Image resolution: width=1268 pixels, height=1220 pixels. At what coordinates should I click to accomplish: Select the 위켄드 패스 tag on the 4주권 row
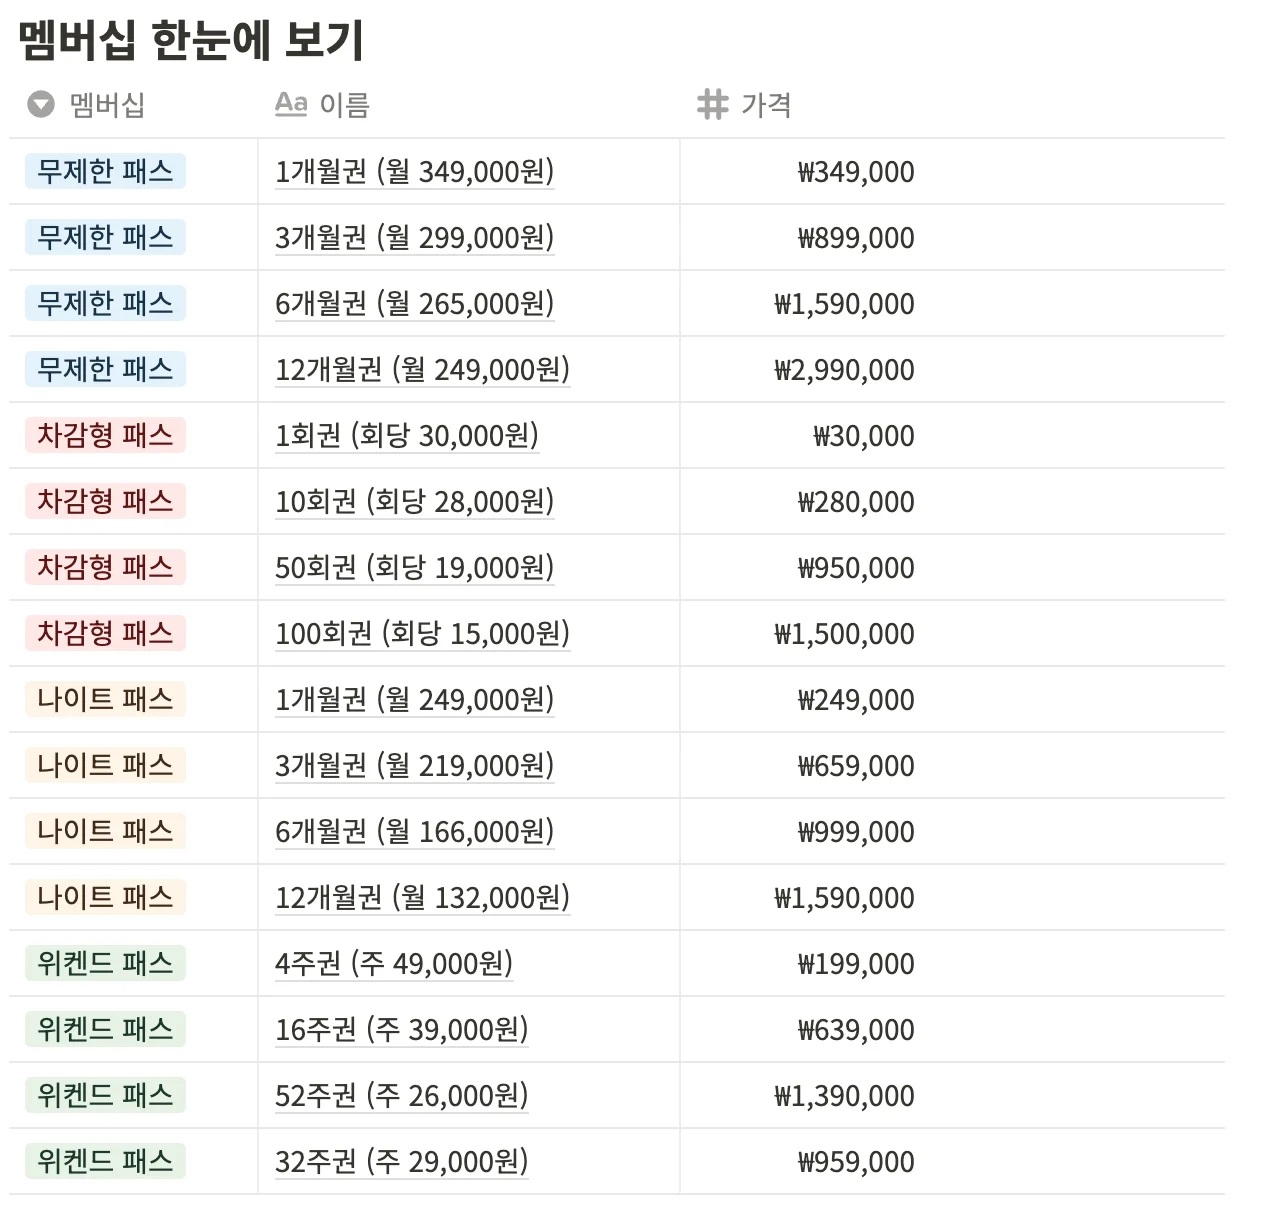(x=104, y=963)
